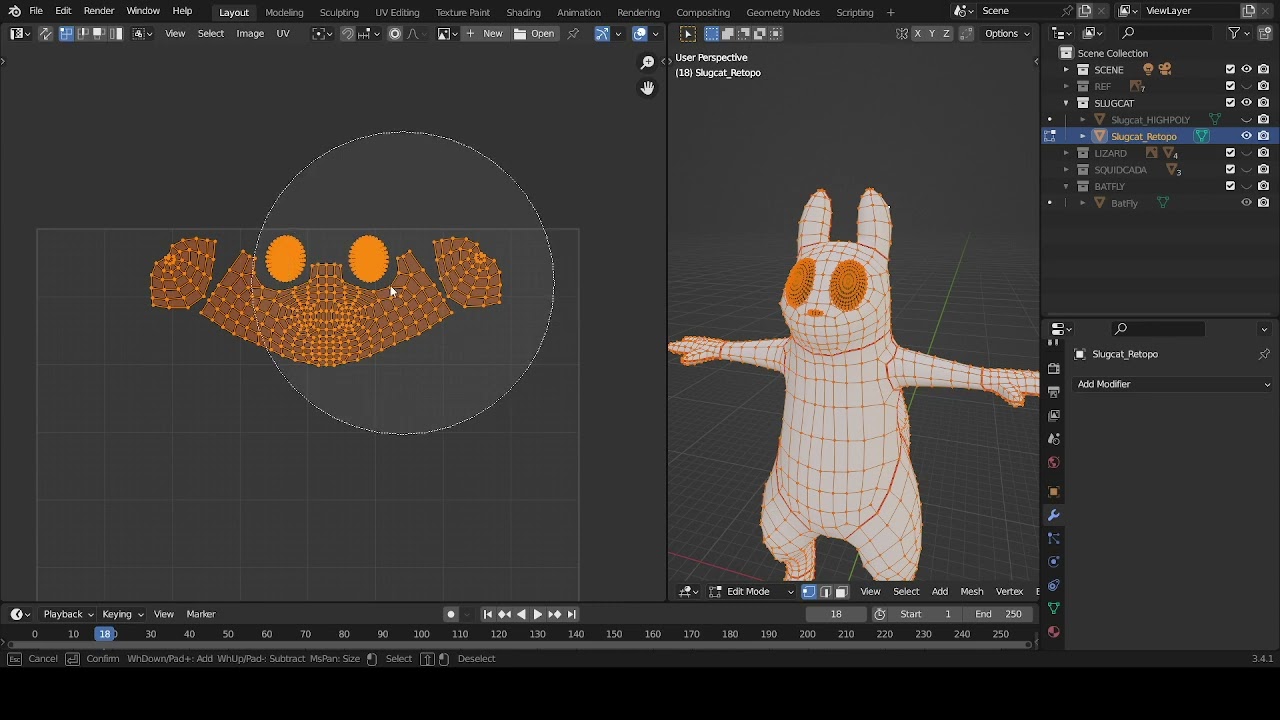Viewport: 1280px width, 720px height.
Task: Click the select box tool in 3D viewport
Action: tap(688, 34)
